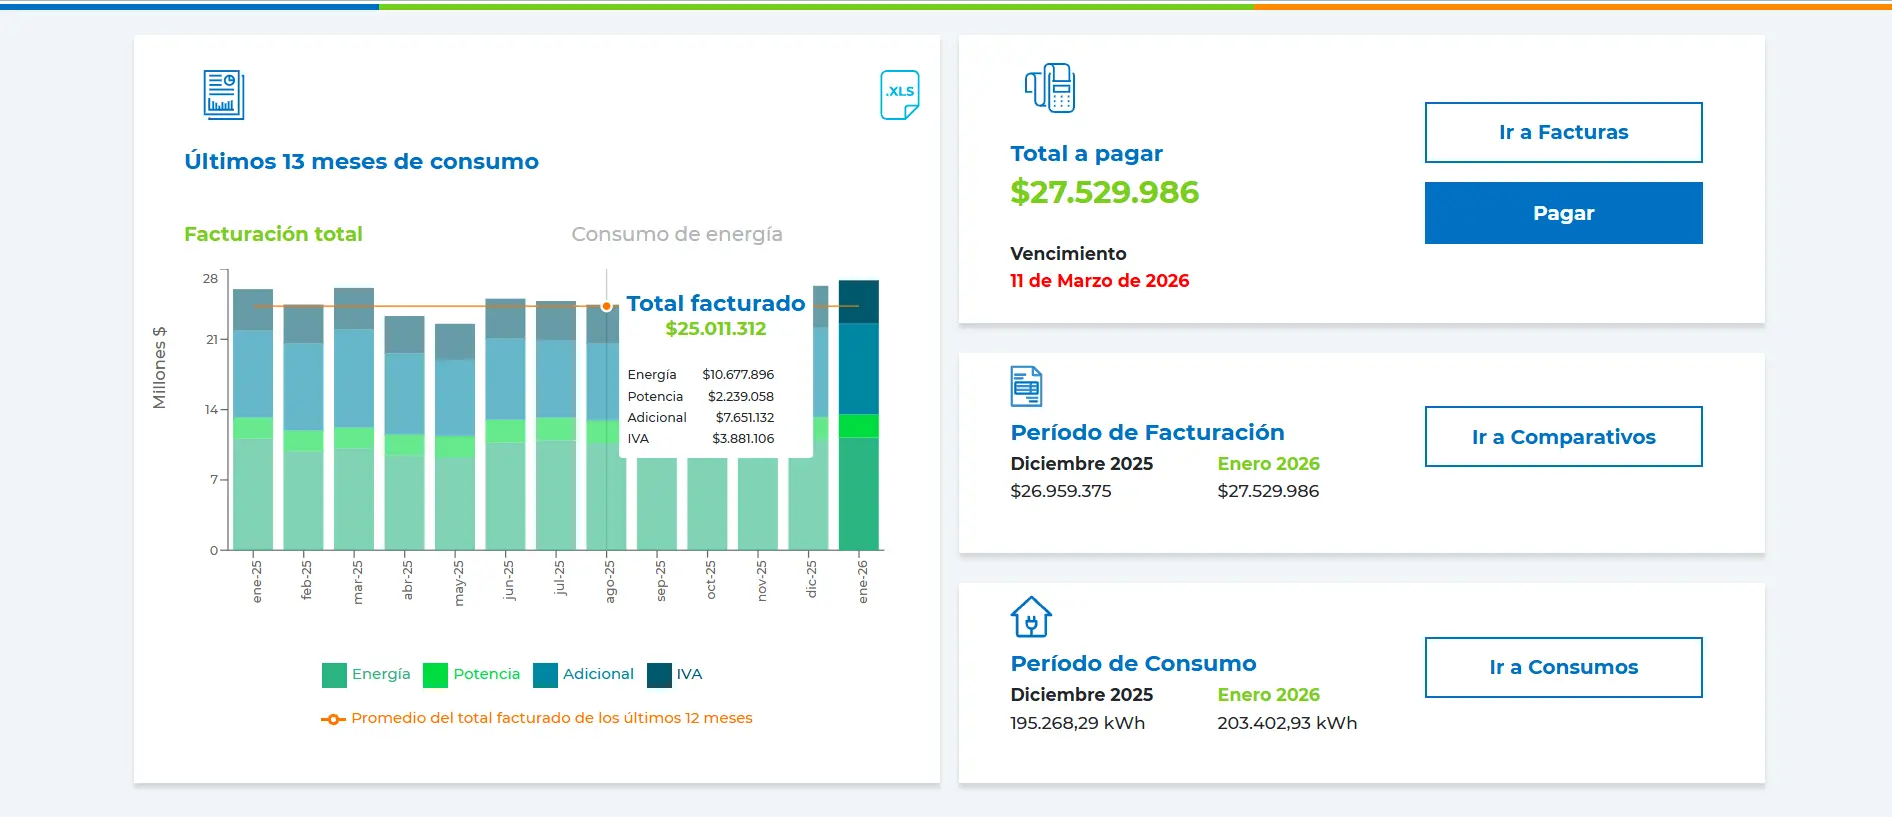Select the ene-25 bar in chart

pyautogui.click(x=253, y=419)
